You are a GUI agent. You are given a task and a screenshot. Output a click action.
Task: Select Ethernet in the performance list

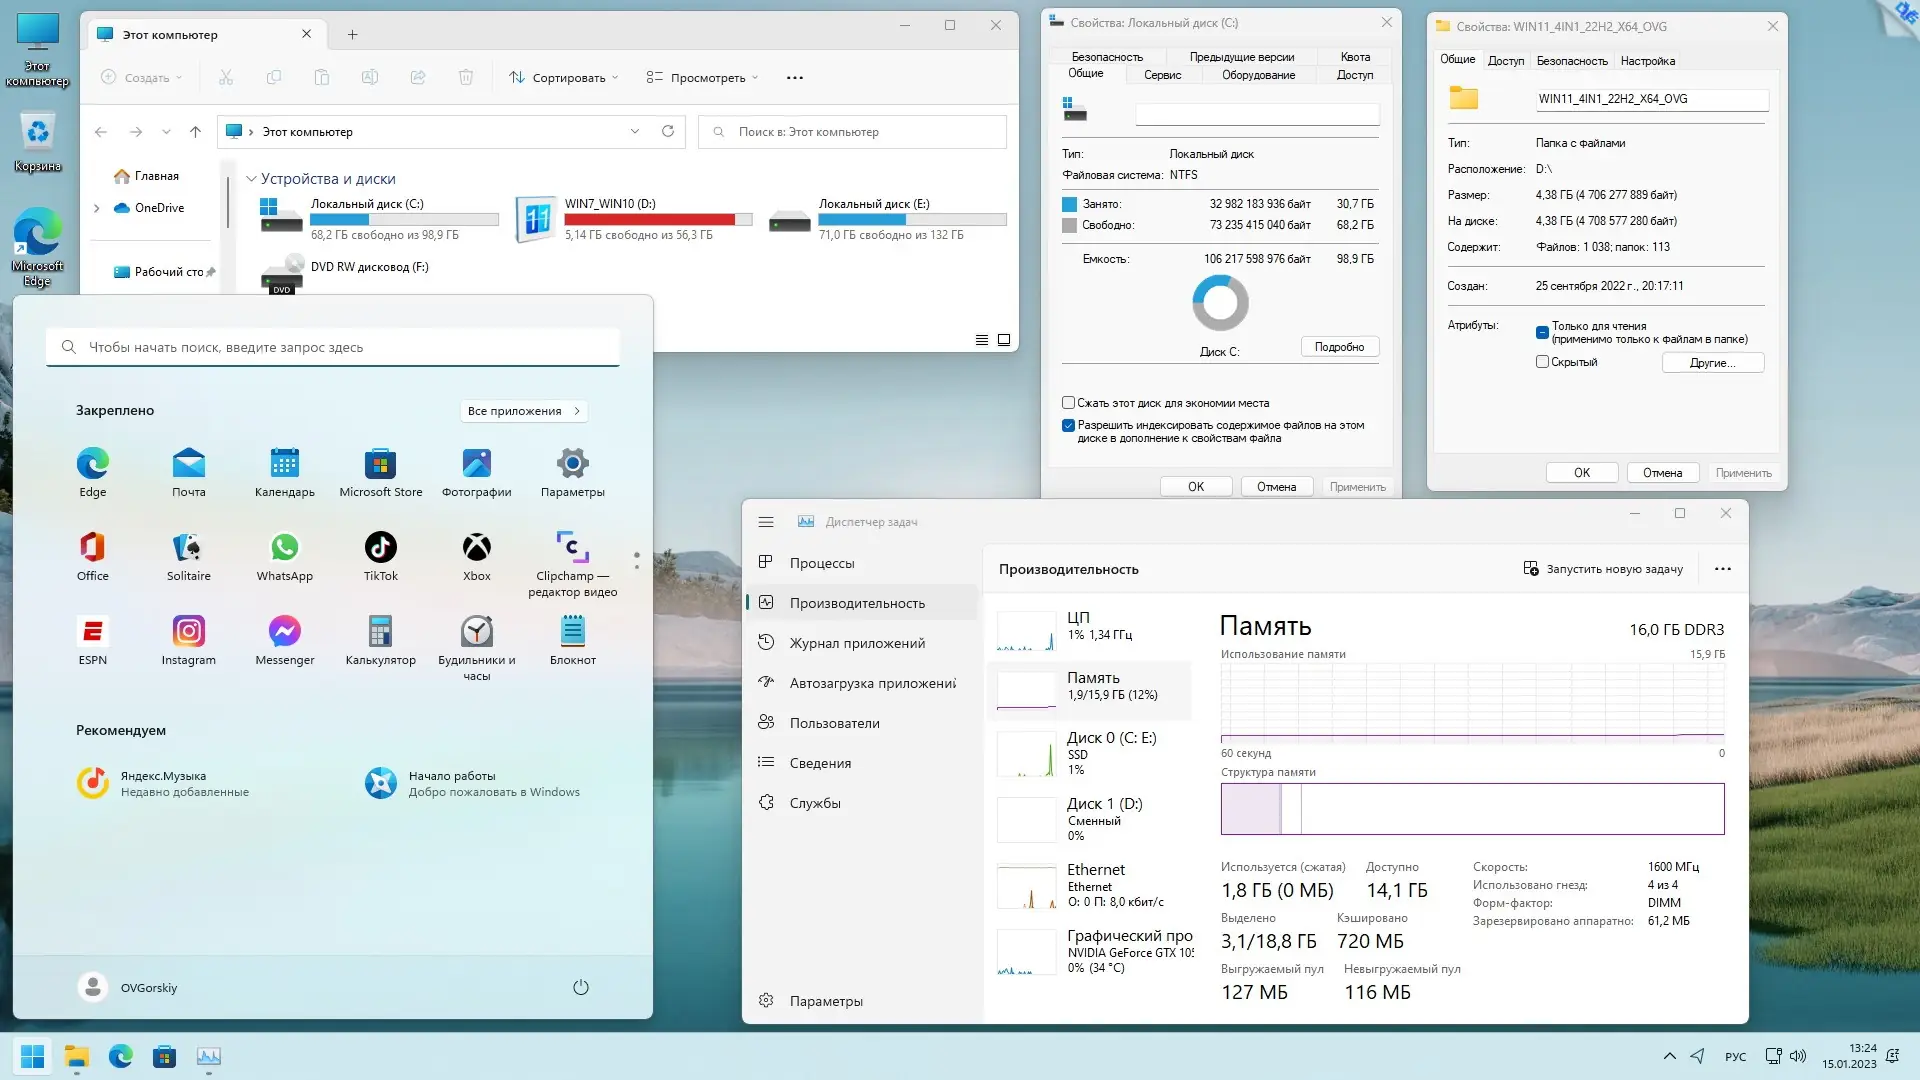point(1095,885)
